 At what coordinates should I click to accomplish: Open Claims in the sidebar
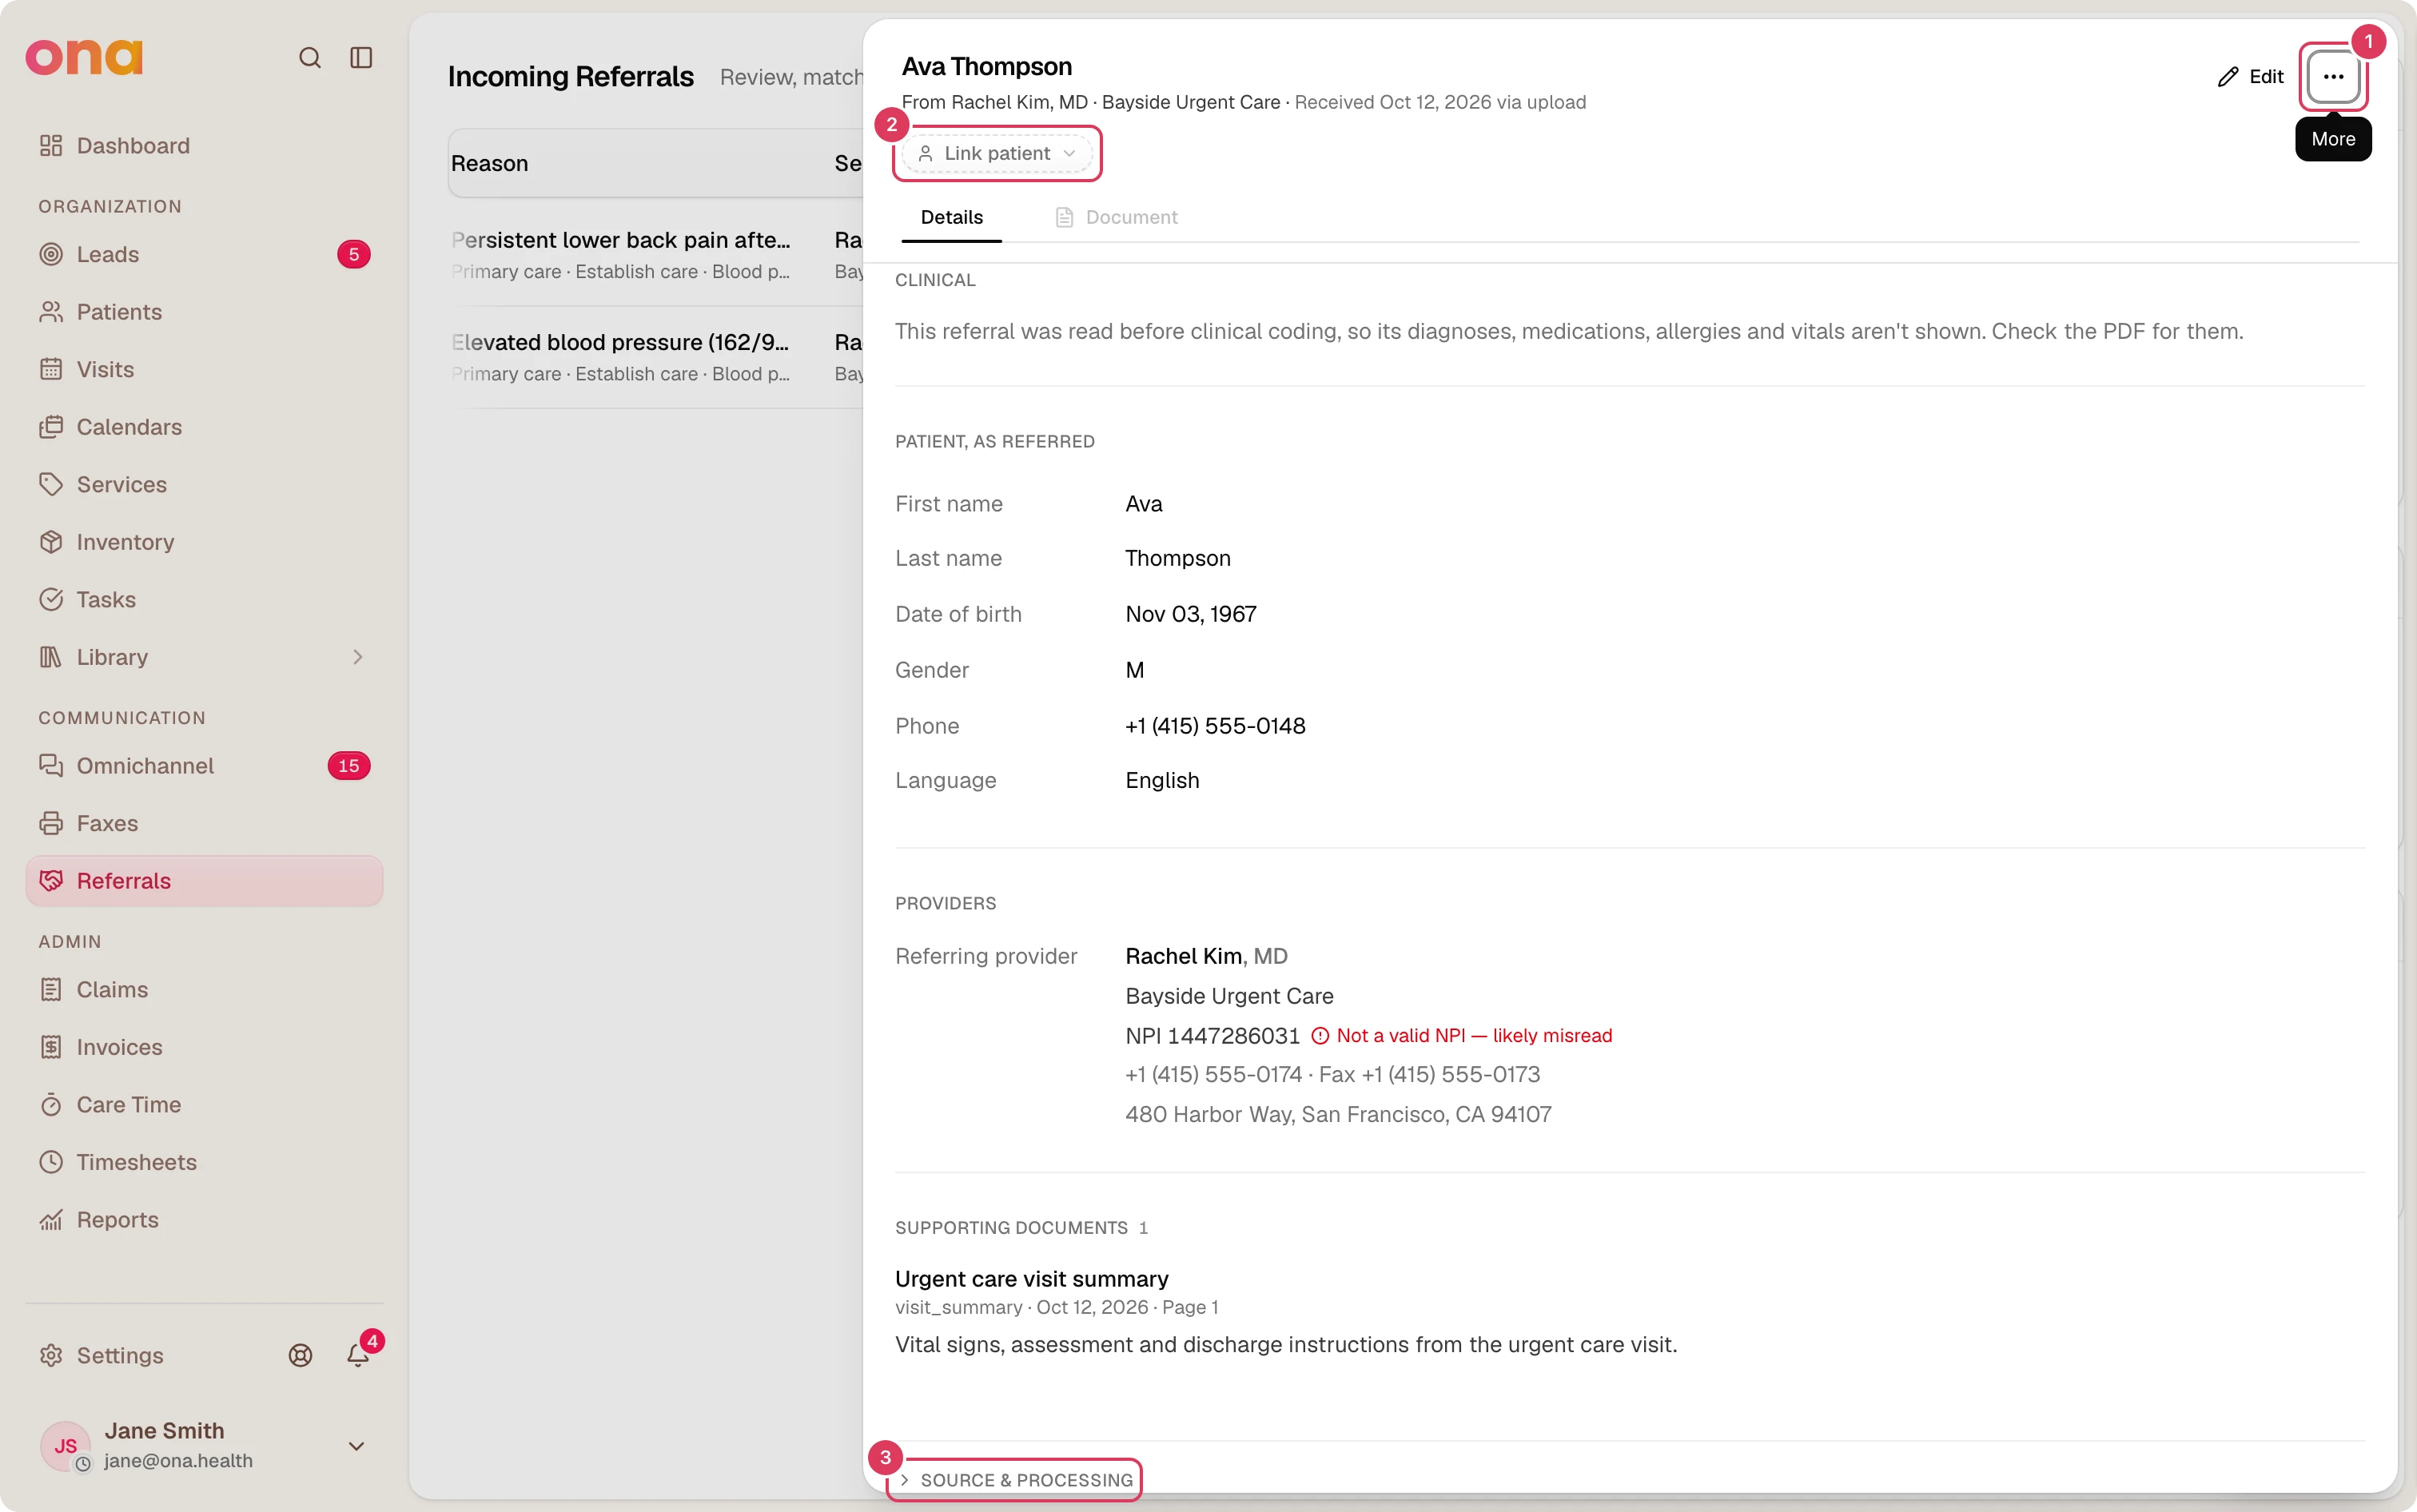(204, 989)
